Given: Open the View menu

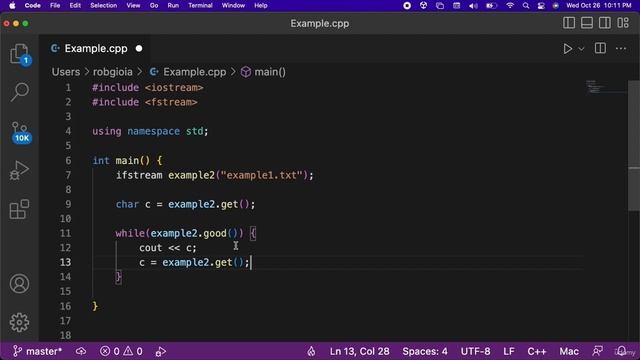Looking at the screenshot, I should [x=133, y=5].
